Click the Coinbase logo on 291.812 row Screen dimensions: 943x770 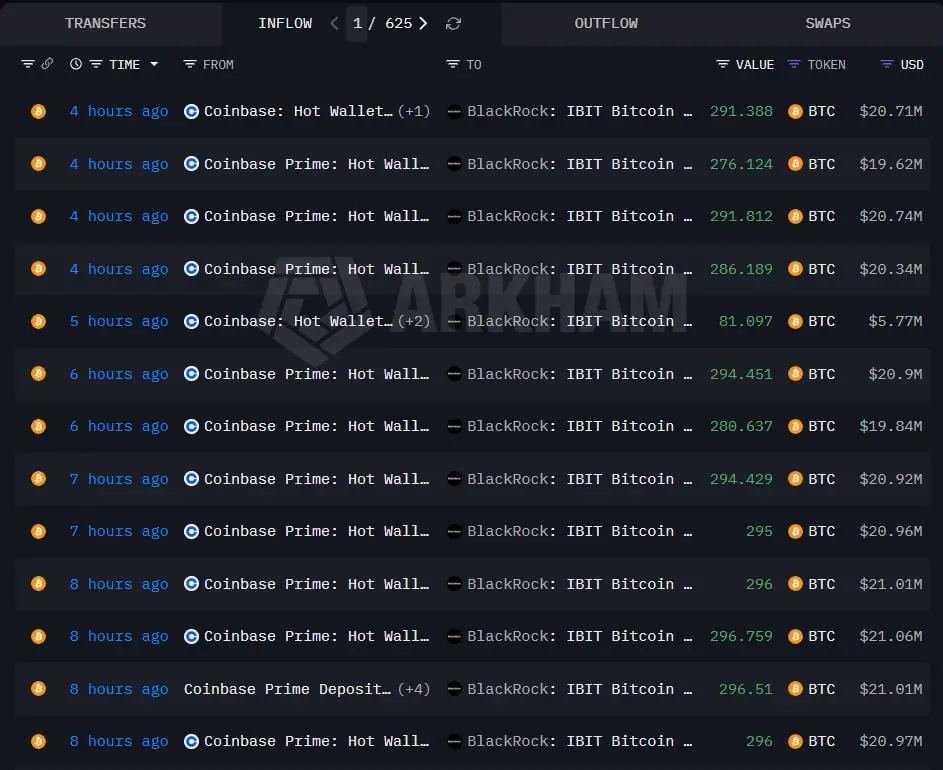point(191,217)
